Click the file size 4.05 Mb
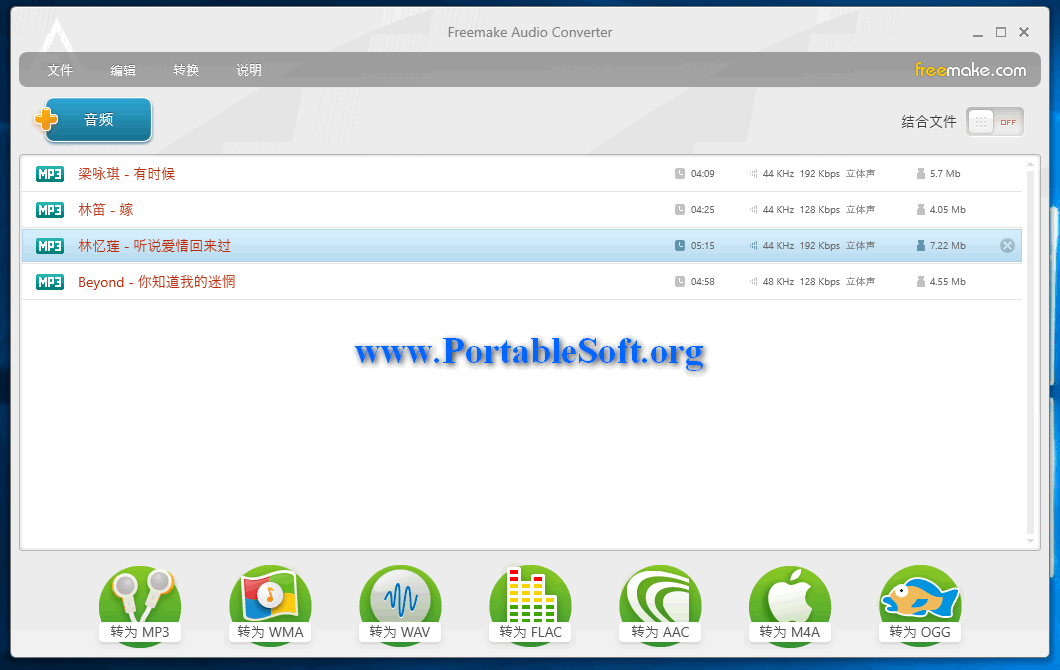Screen dimensions: 1060x670 (x=947, y=210)
